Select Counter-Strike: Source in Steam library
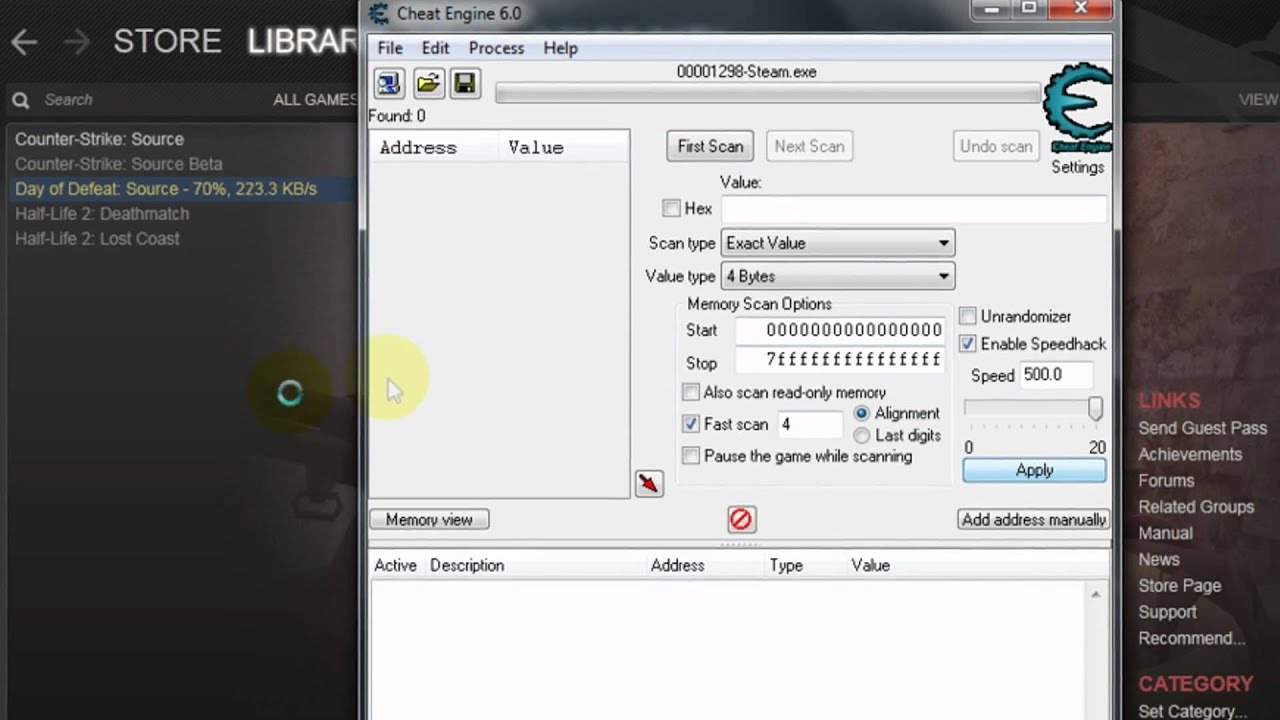This screenshot has width=1280, height=720. [x=99, y=139]
